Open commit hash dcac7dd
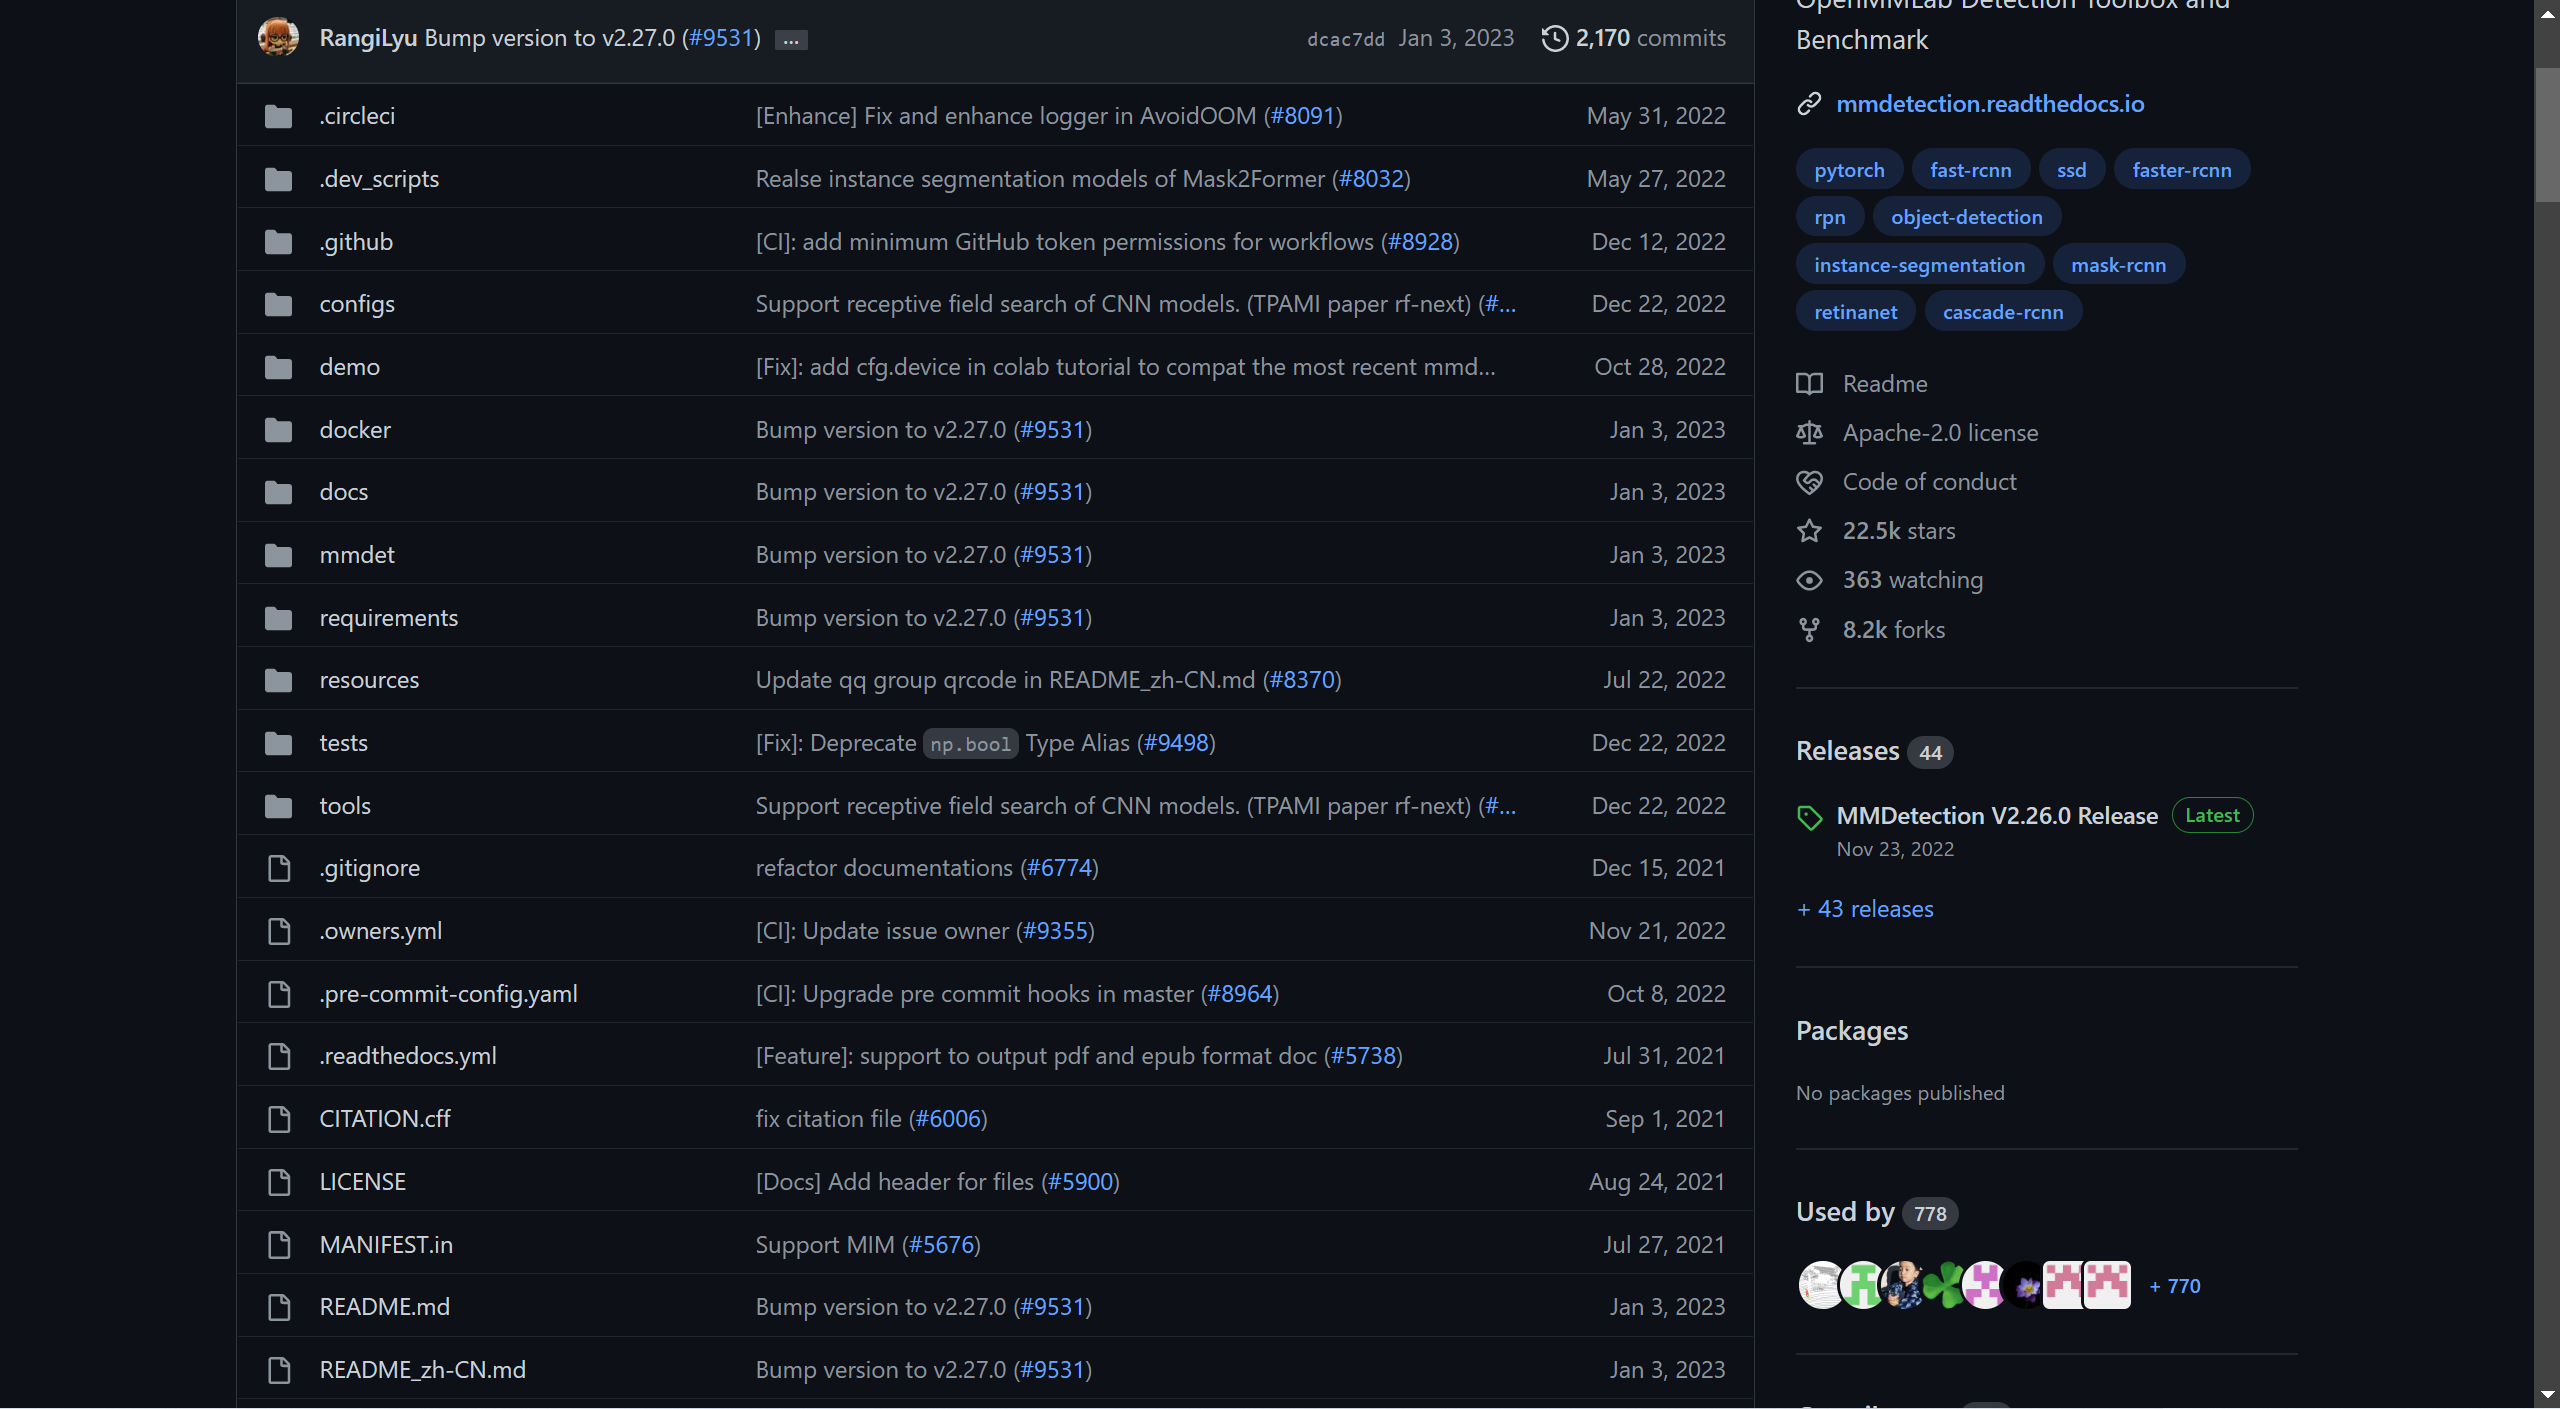2560x1409 pixels. click(1345, 39)
